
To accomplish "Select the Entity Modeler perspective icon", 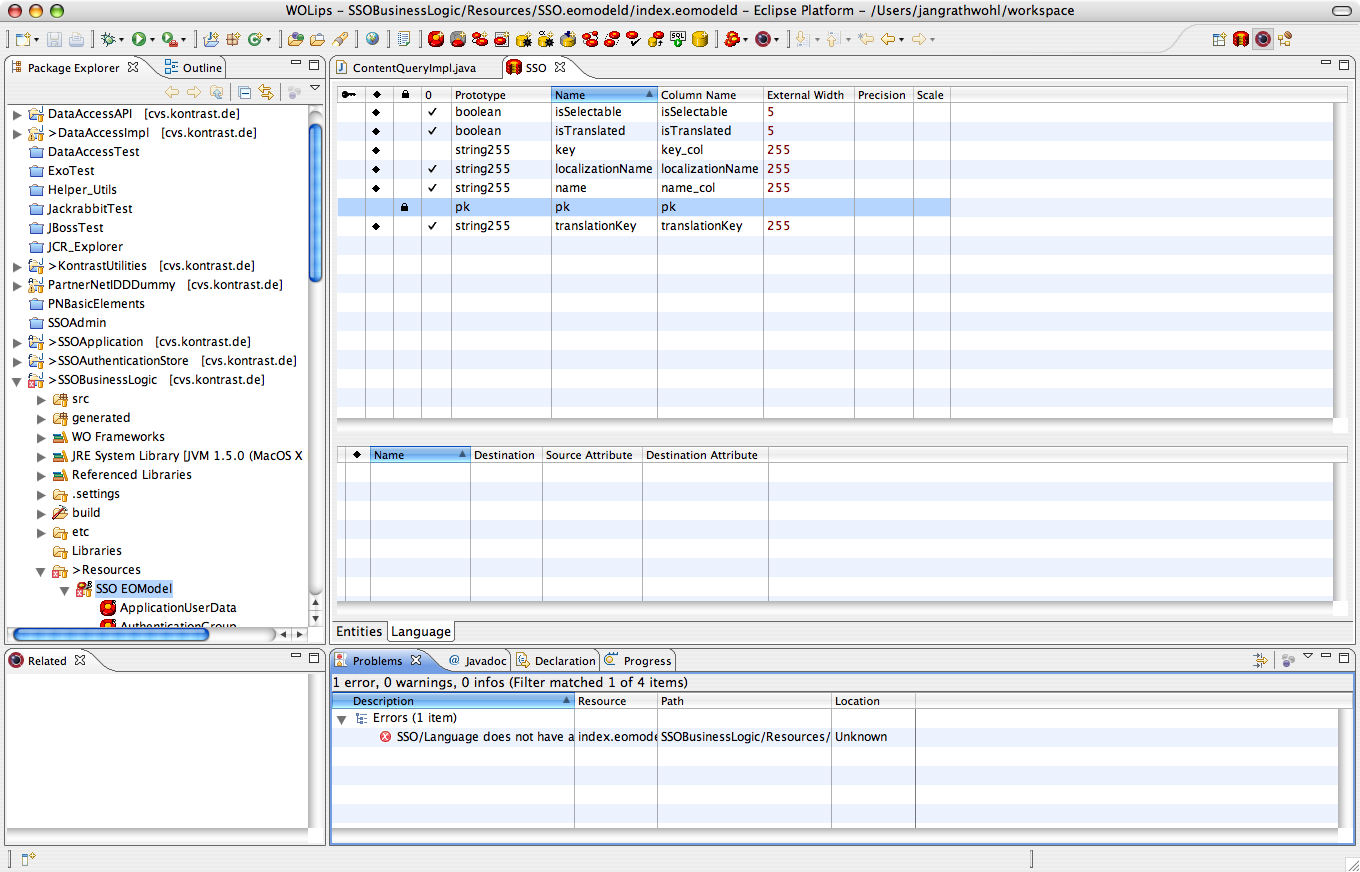I will [1263, 39].
